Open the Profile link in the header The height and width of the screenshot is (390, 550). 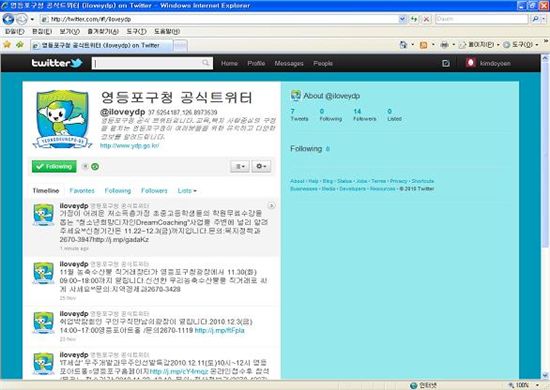(256, 63)
